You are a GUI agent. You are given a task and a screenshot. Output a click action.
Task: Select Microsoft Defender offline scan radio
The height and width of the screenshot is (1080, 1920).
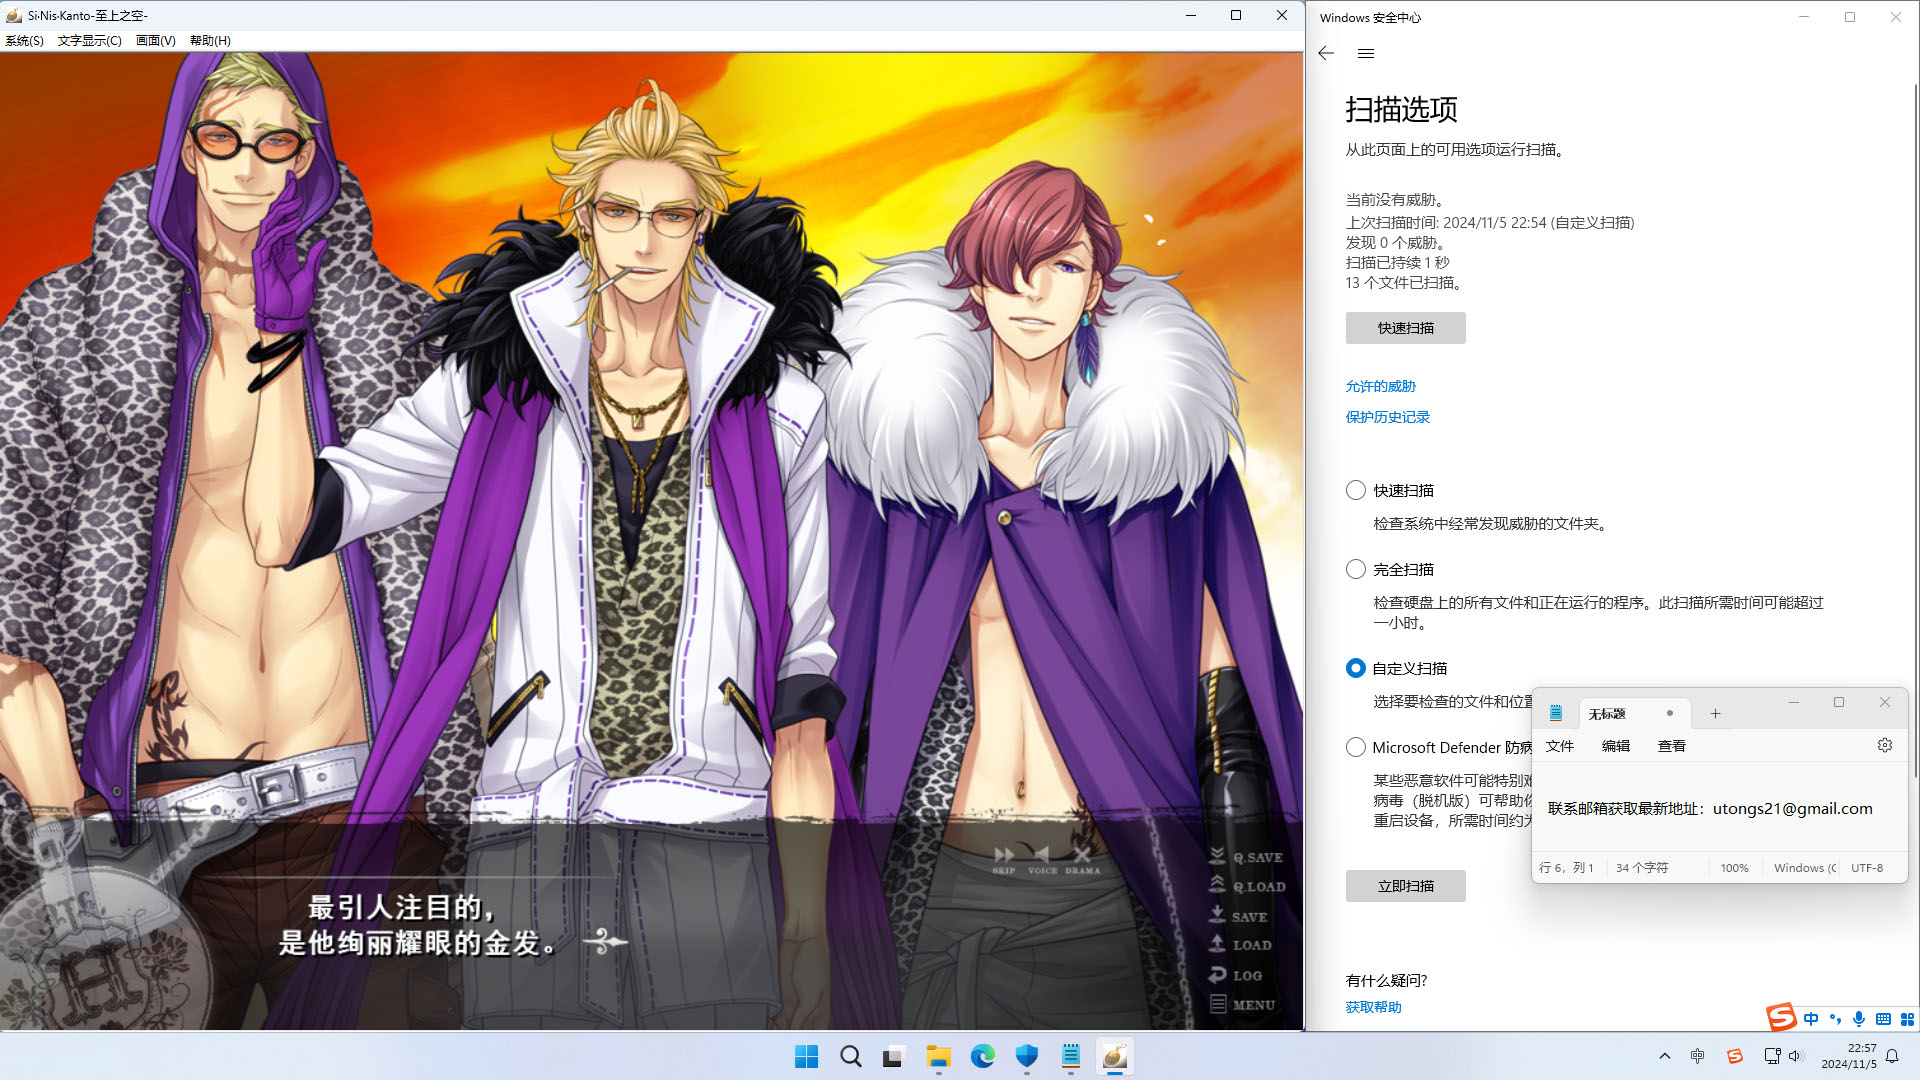click(1356, 747)
